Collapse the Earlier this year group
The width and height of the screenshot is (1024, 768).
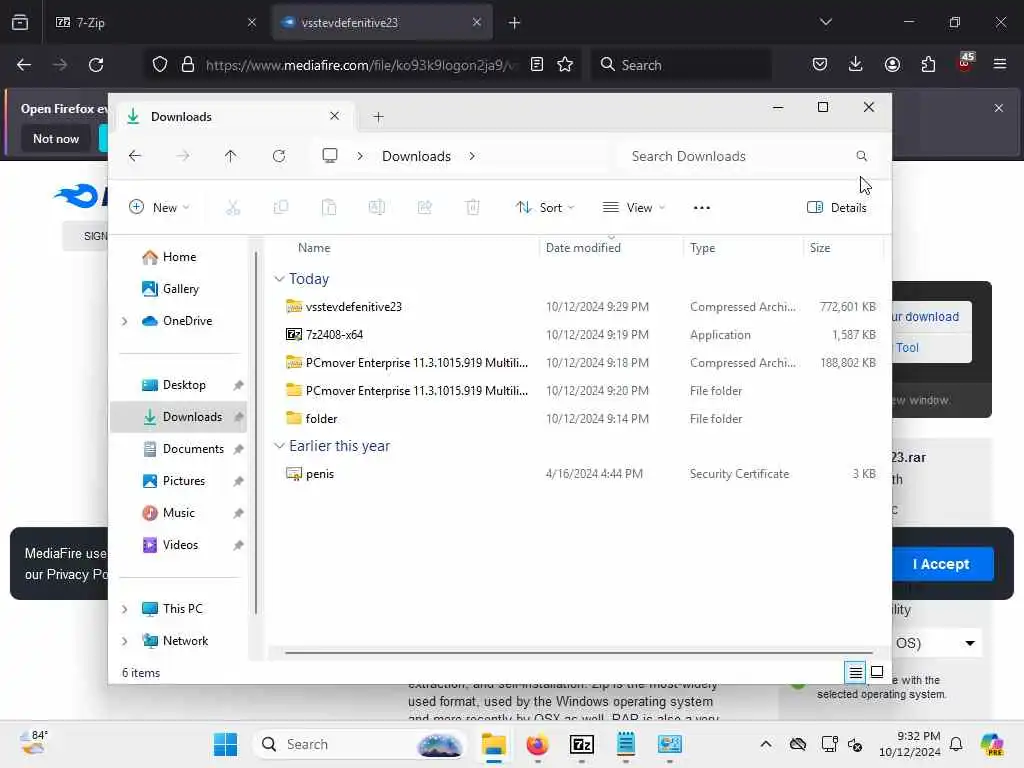[x=279, y=446]
